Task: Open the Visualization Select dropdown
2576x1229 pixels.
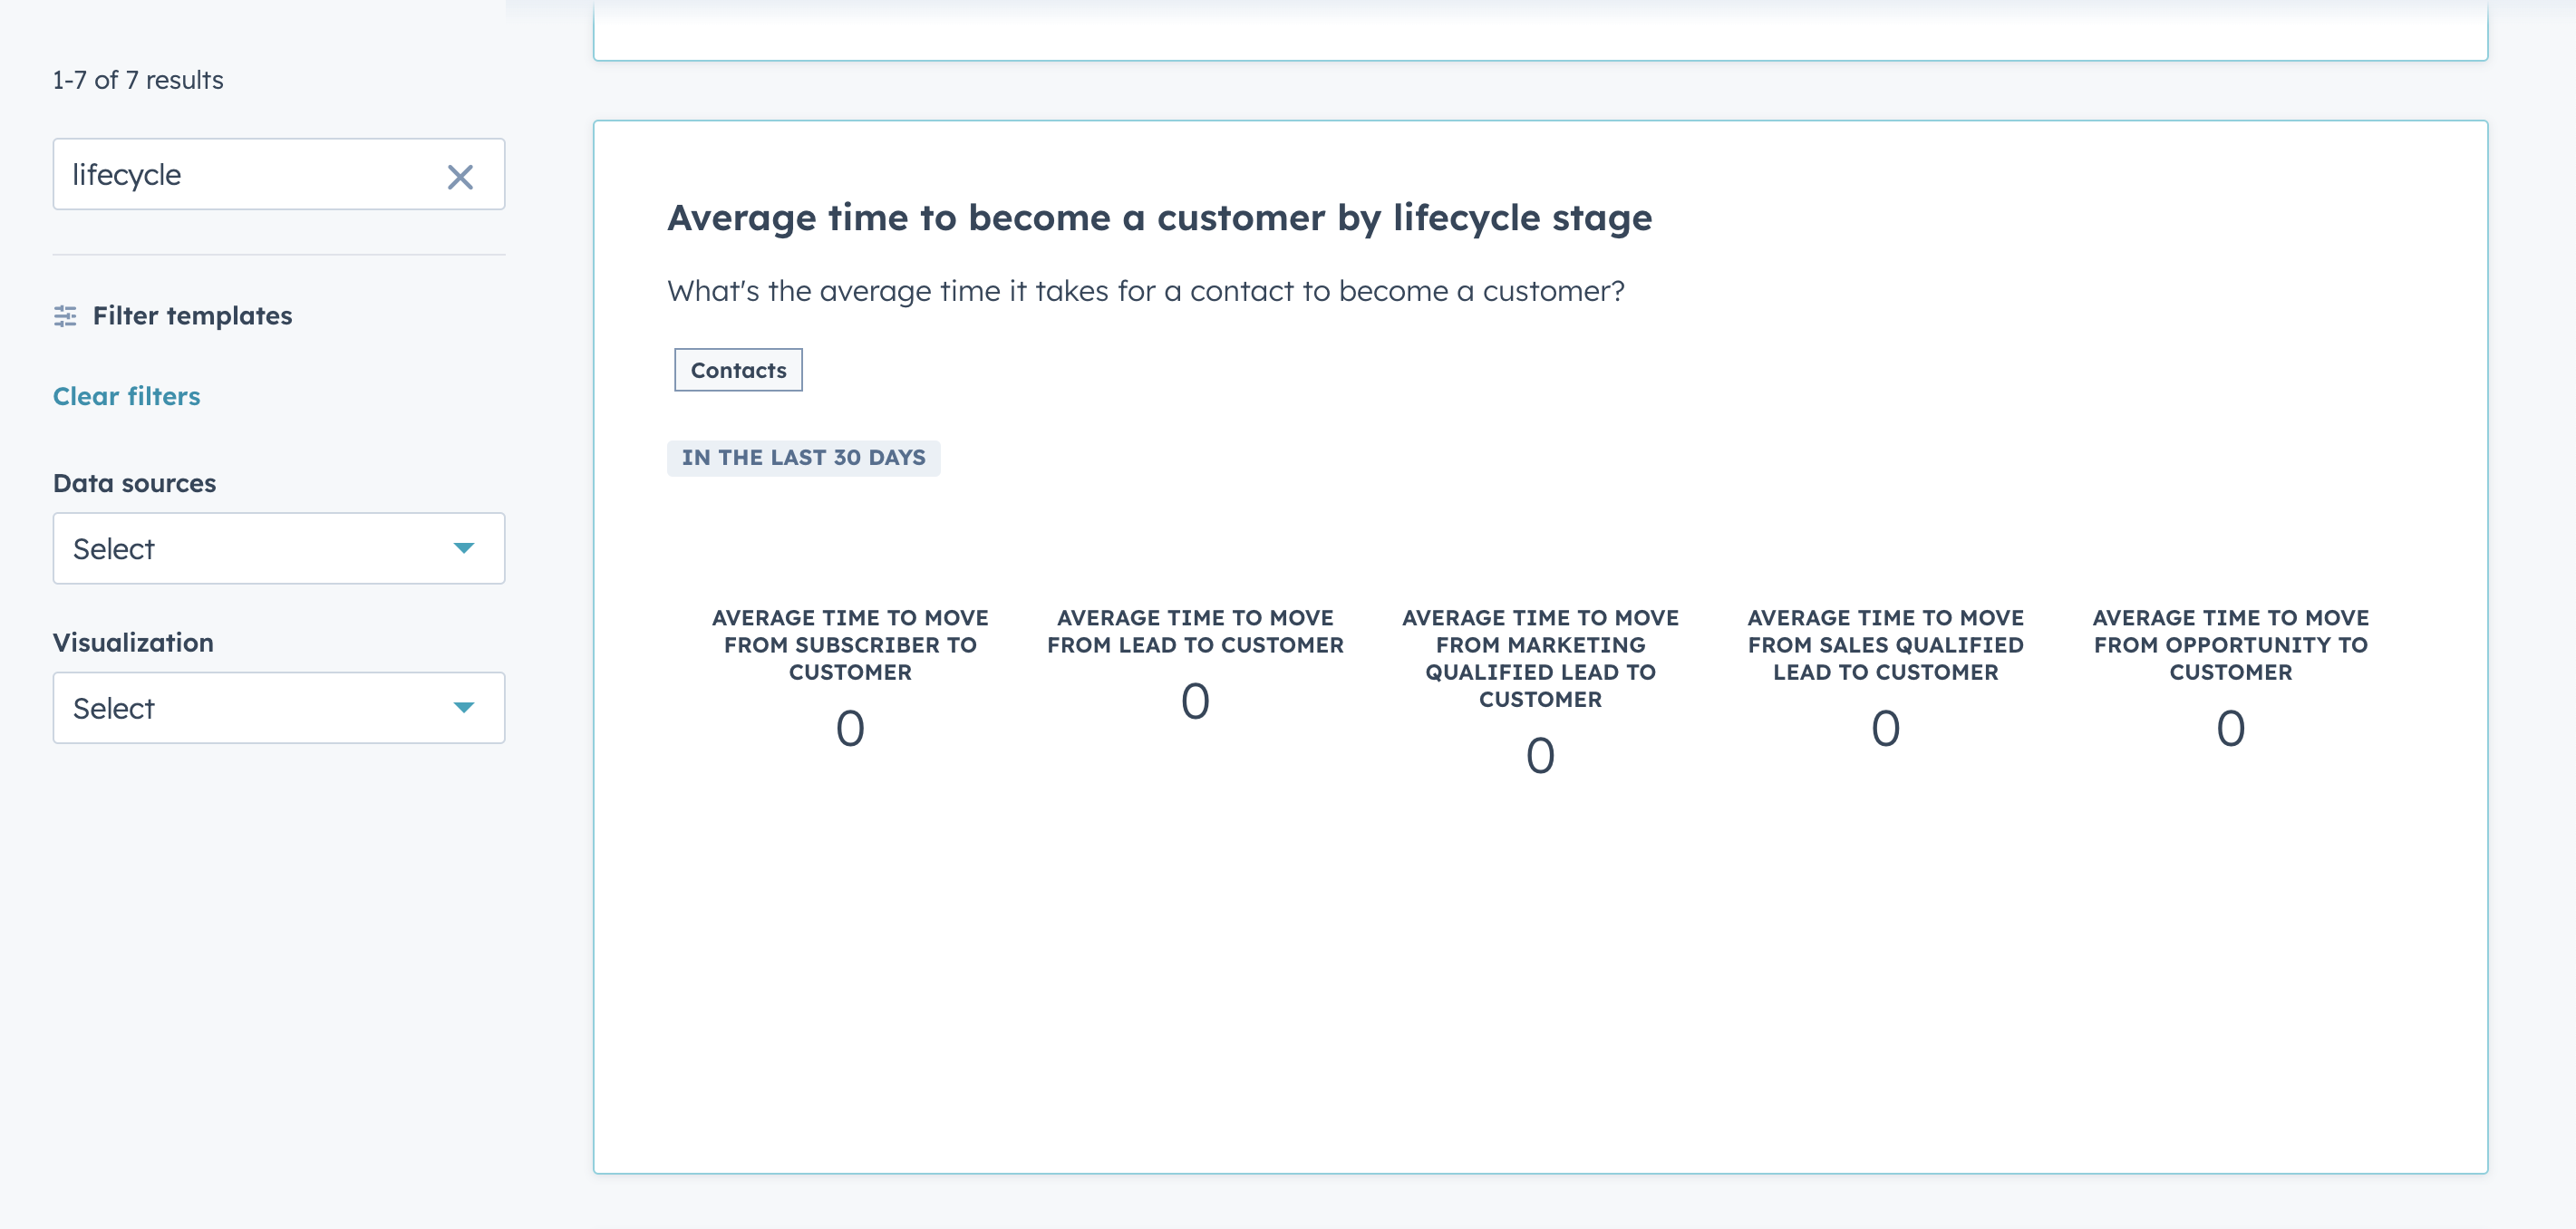Action: 278,708
